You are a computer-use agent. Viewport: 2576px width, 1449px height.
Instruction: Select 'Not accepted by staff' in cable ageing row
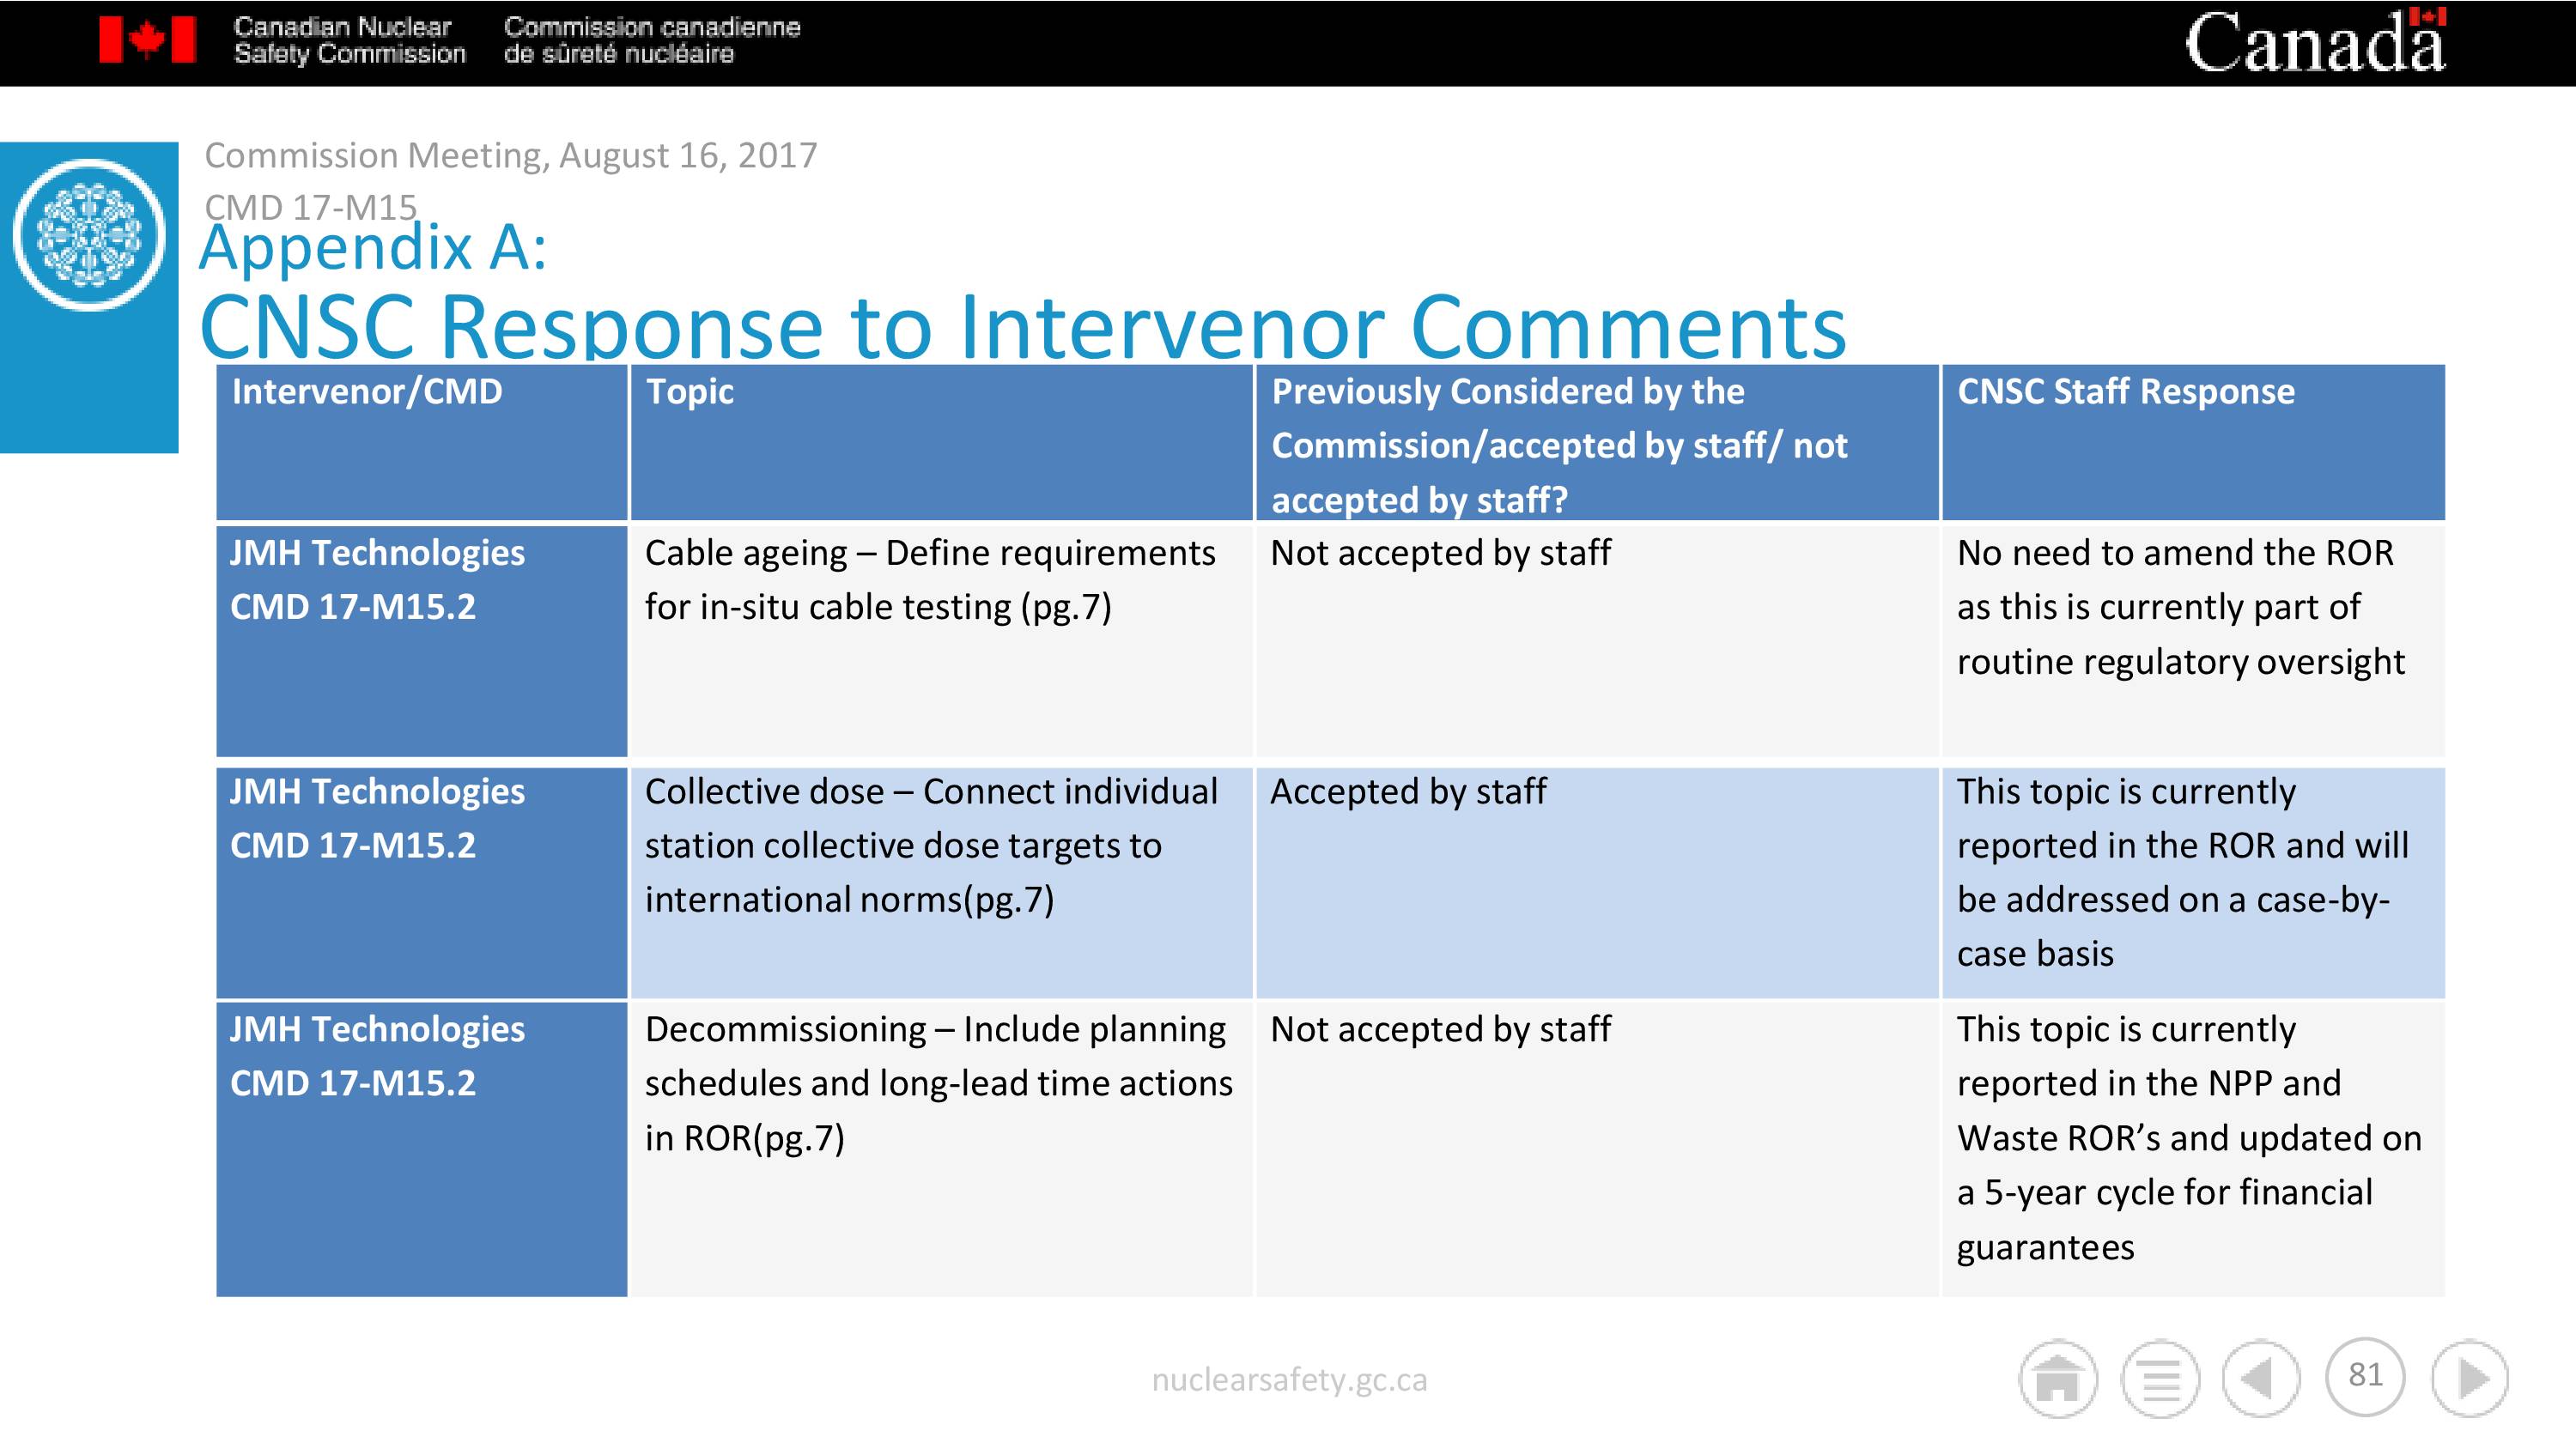click(x=1597, y=640)
